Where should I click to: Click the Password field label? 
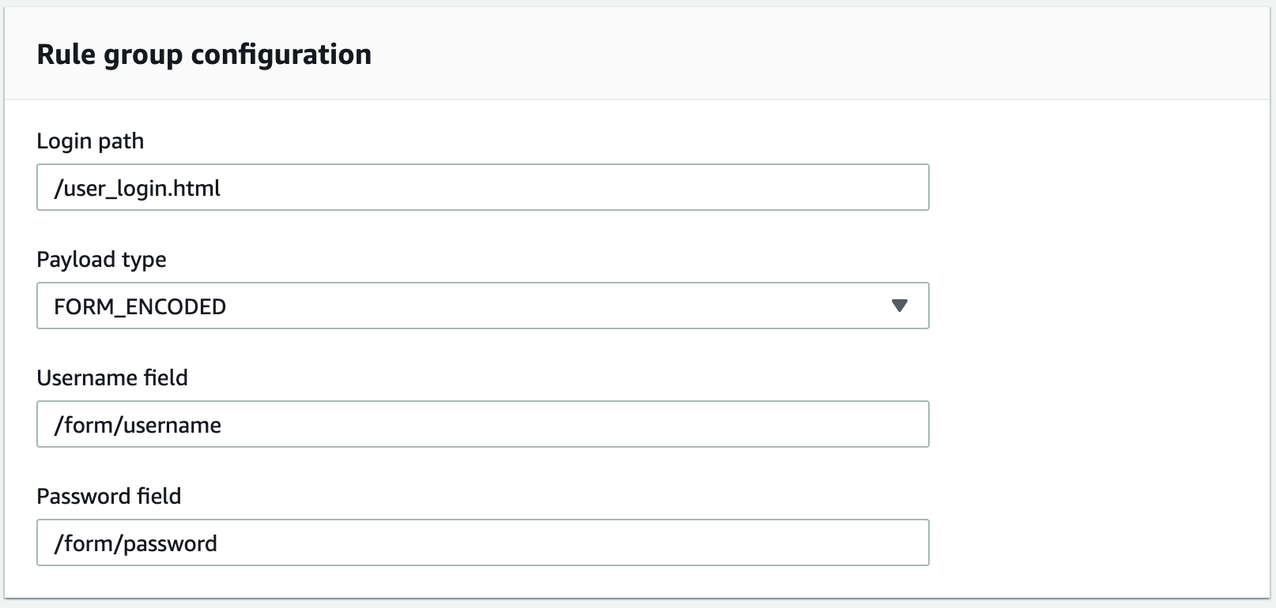(109, 496)
